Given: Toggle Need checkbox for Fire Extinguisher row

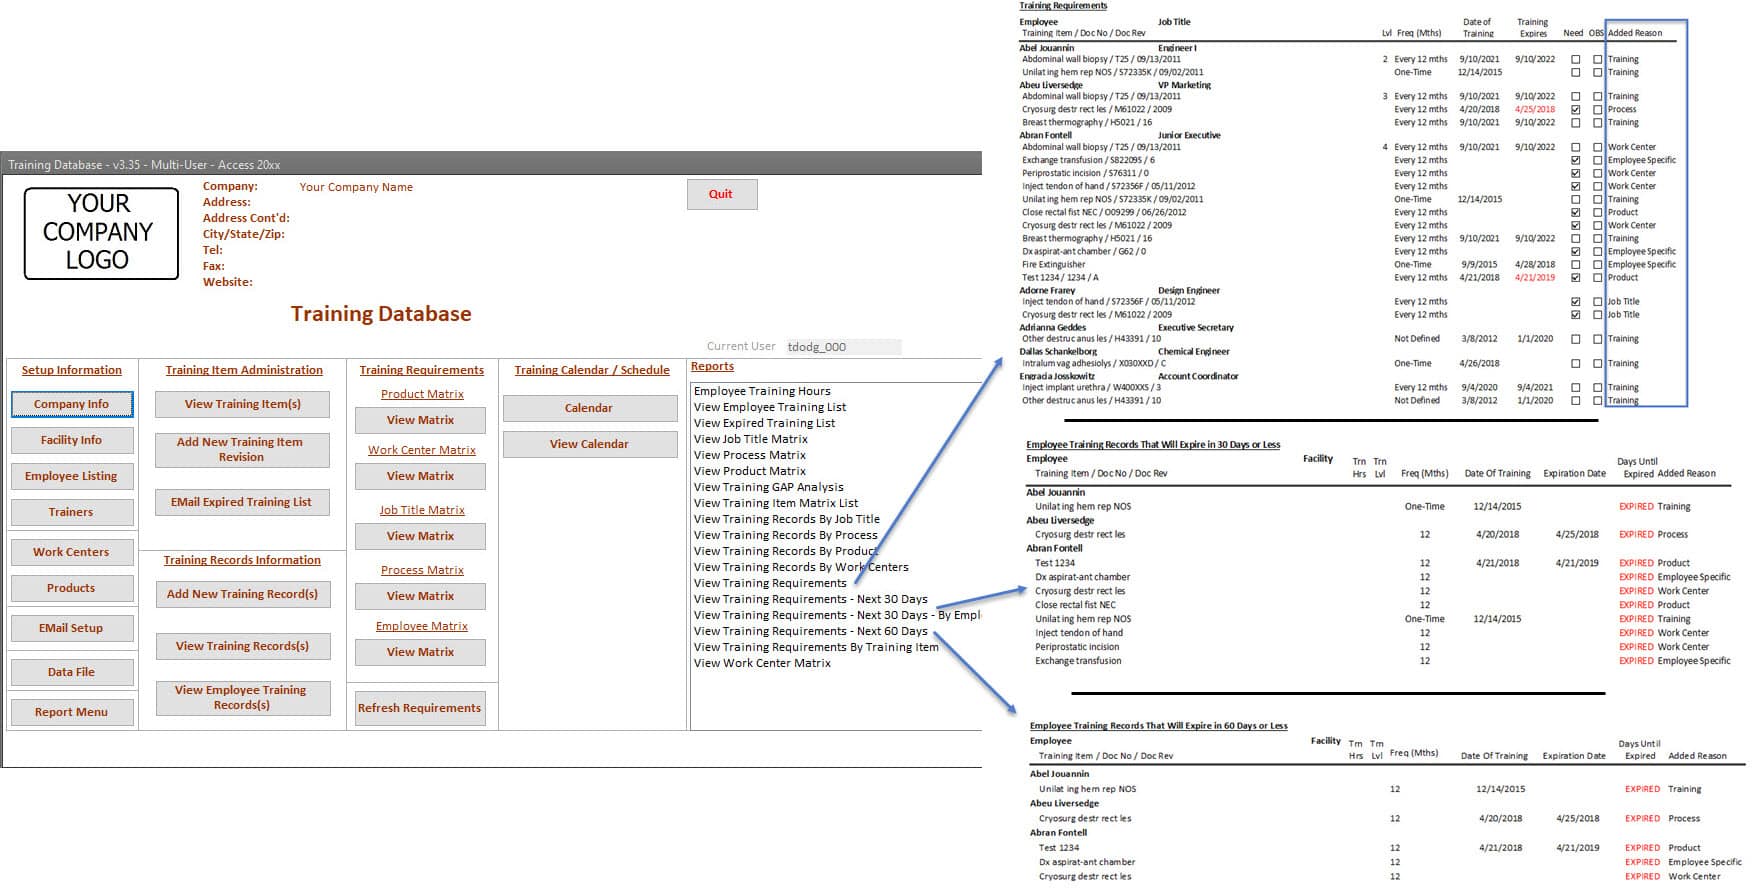Looking at the screenshot, I should pos(1576,265).
